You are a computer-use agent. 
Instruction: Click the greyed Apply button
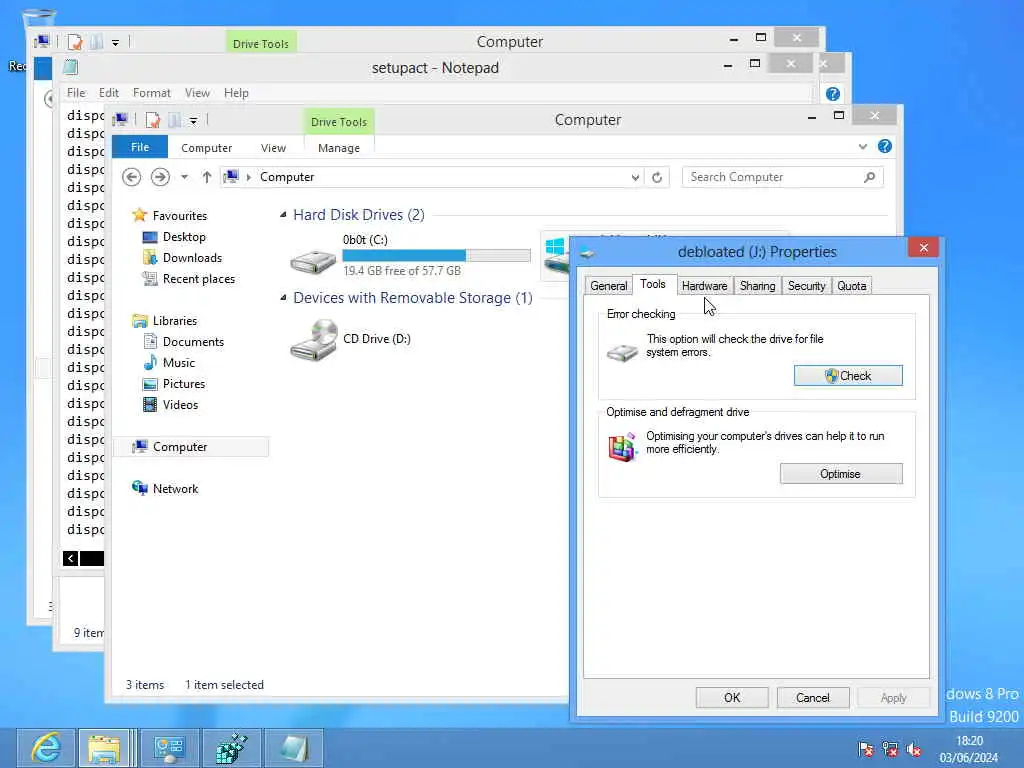pyautogui.click(x=893, y=697)
